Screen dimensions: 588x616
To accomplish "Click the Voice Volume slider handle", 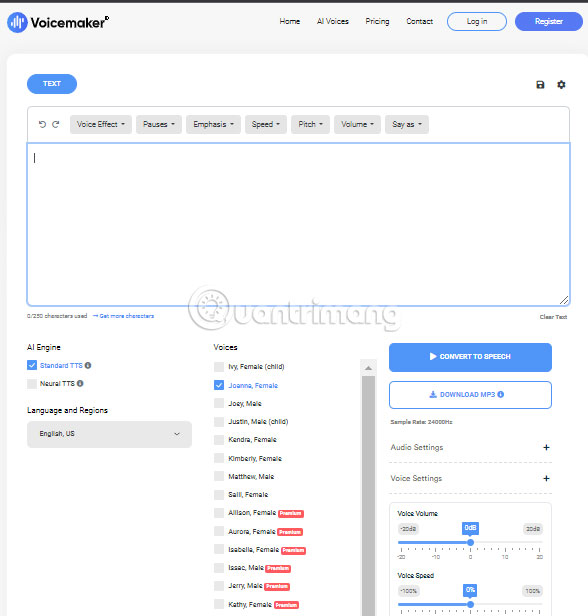I will (x=471, y=543).
